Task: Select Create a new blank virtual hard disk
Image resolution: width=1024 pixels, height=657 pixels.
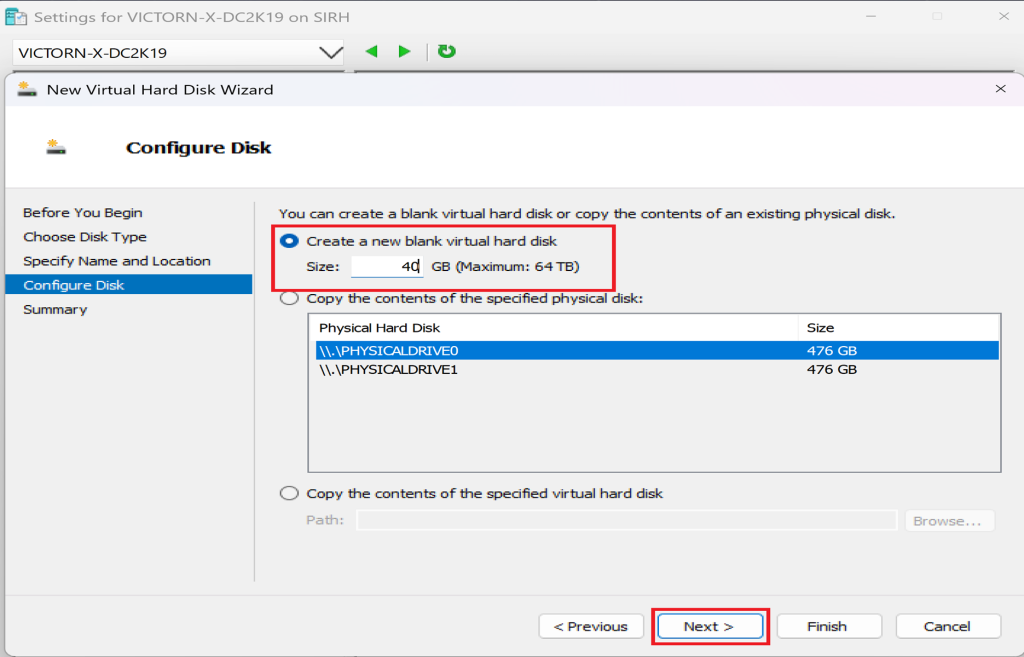Action: 290,241
